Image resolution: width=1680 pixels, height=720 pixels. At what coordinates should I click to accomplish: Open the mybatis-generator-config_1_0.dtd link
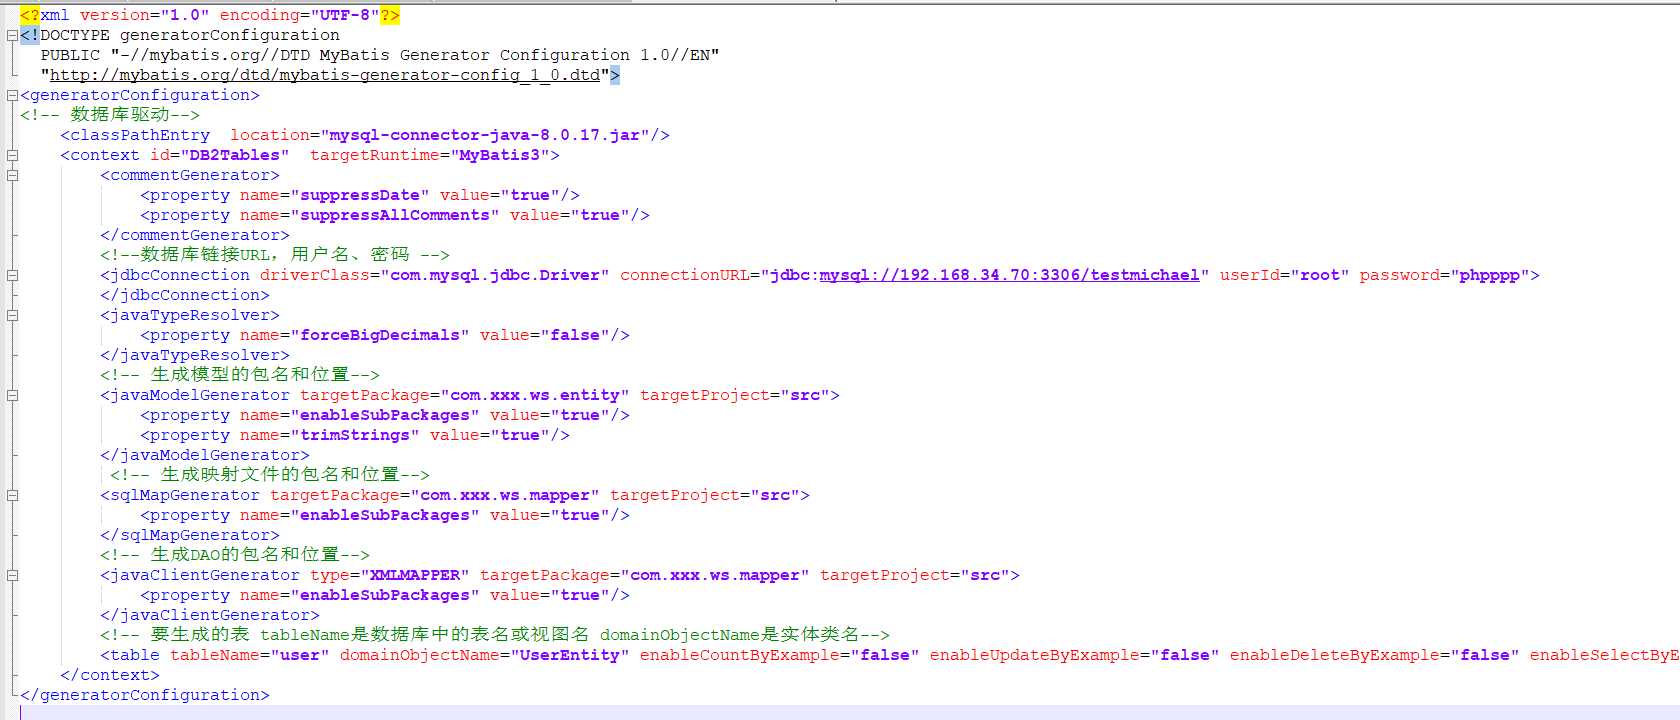coord(325,75)
